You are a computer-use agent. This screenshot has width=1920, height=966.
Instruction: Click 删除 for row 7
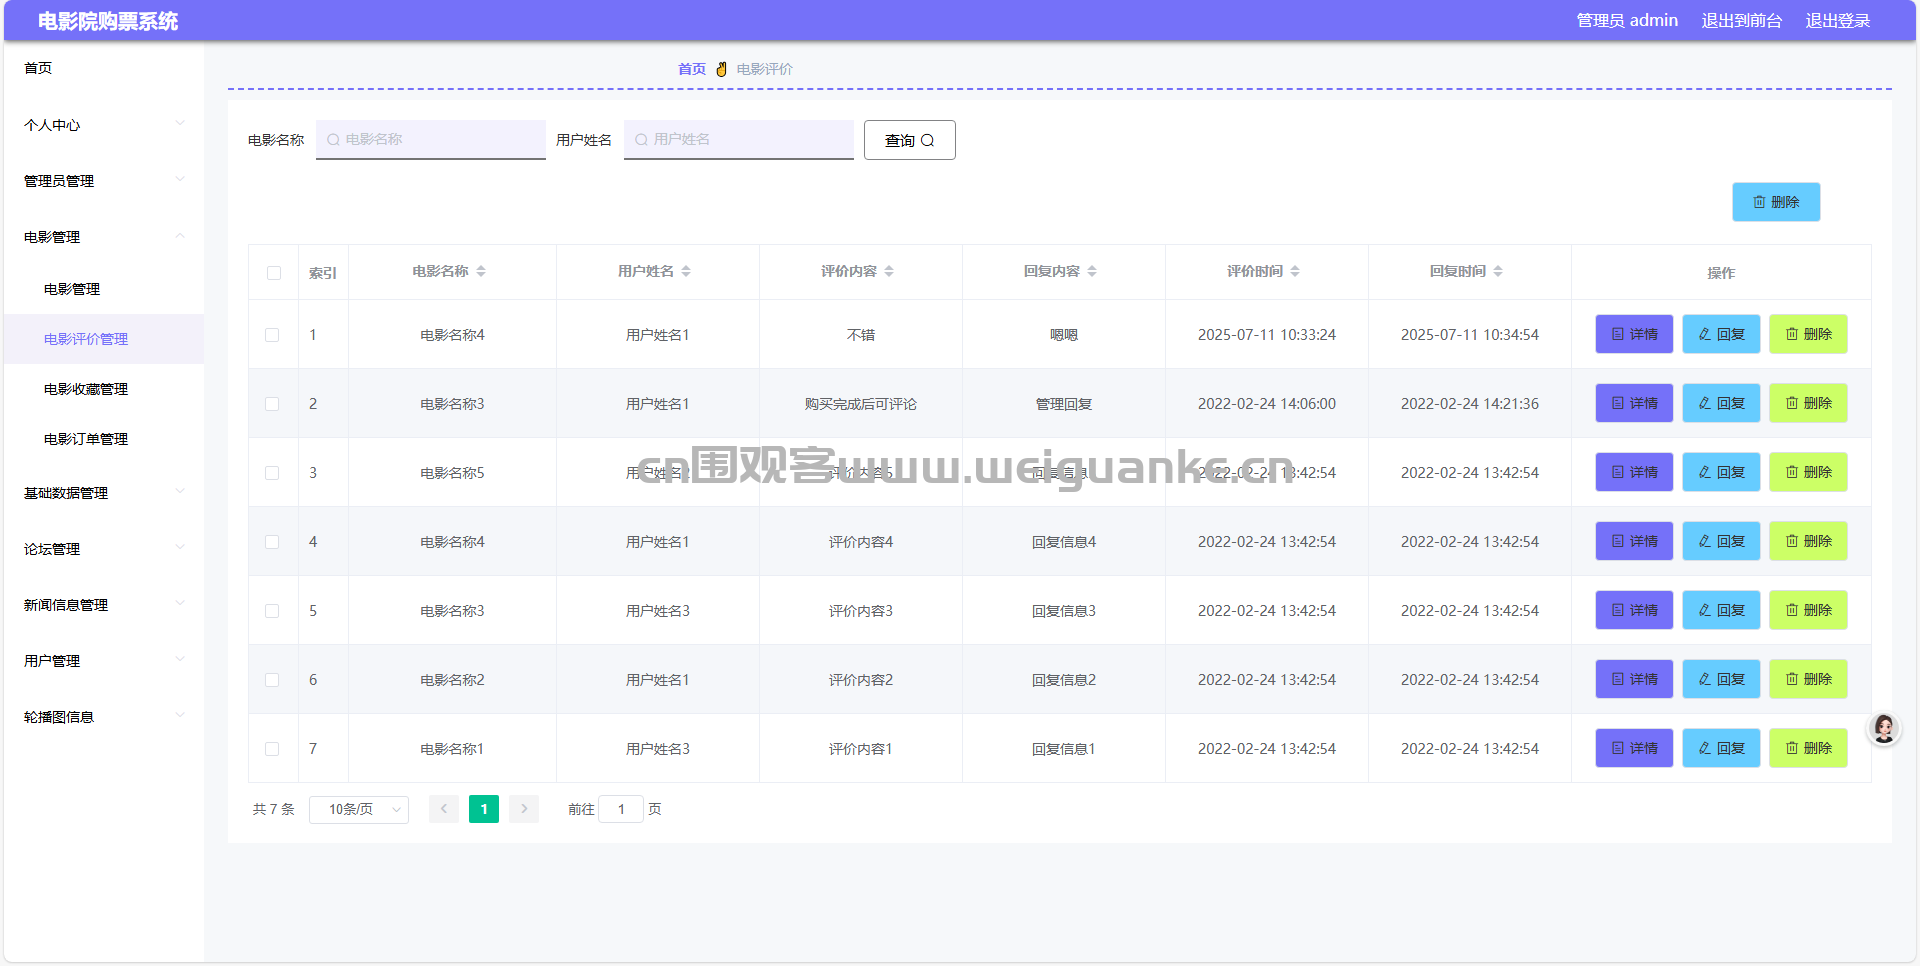pyautogui.click(x=1808, y=748)
